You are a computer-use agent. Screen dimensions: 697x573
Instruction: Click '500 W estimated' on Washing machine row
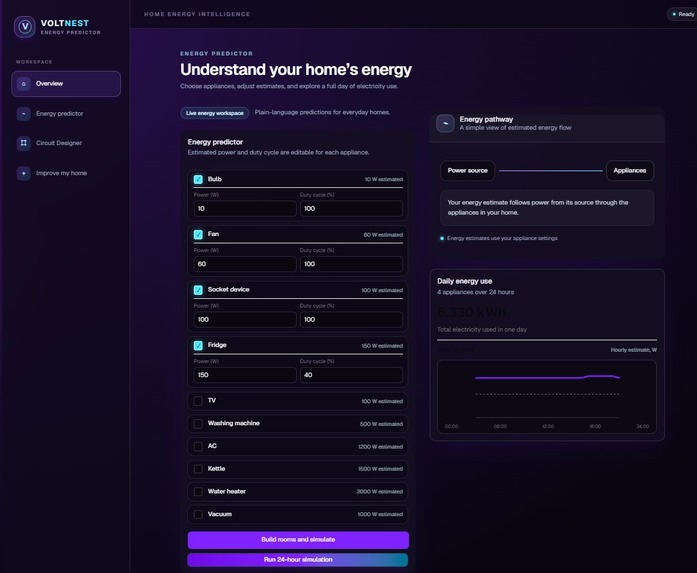pos(381,424)
